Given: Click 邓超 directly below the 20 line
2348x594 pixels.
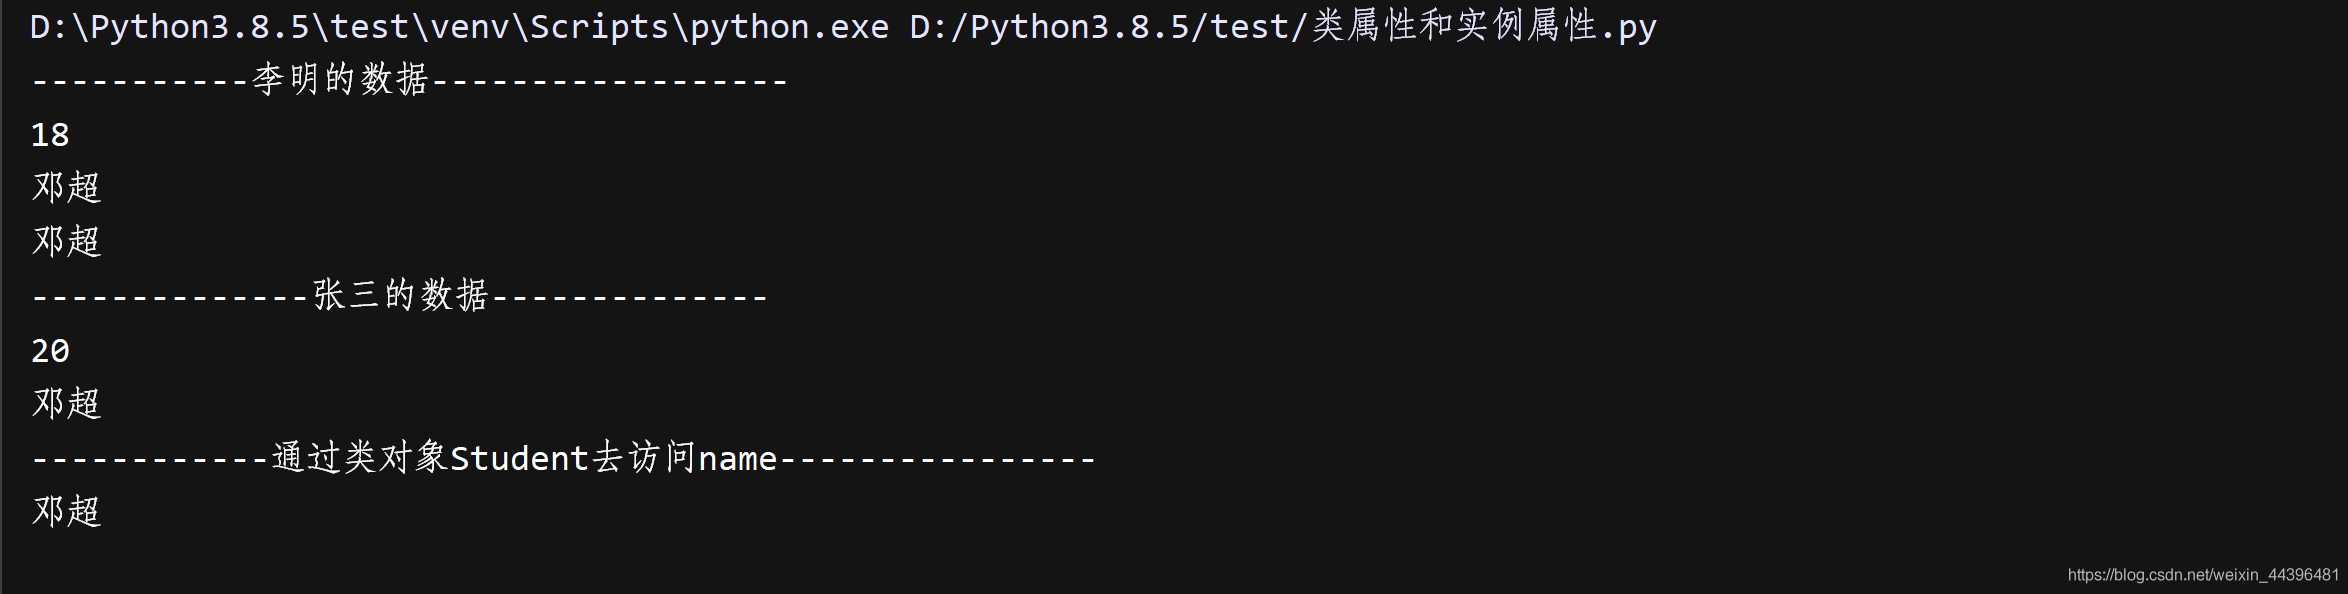Looking at the screenshot, I should click(67, 404).
